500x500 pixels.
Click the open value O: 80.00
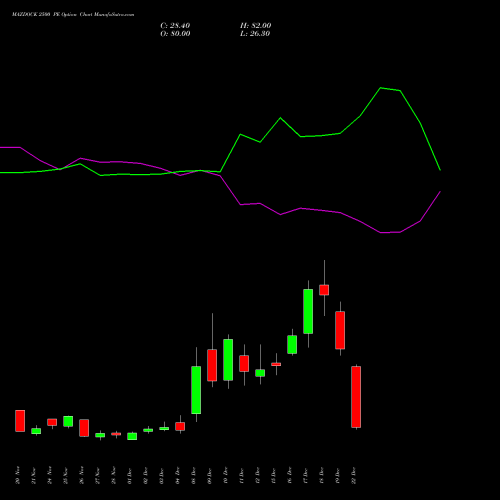pyautogui.click(x=175, y=34)
